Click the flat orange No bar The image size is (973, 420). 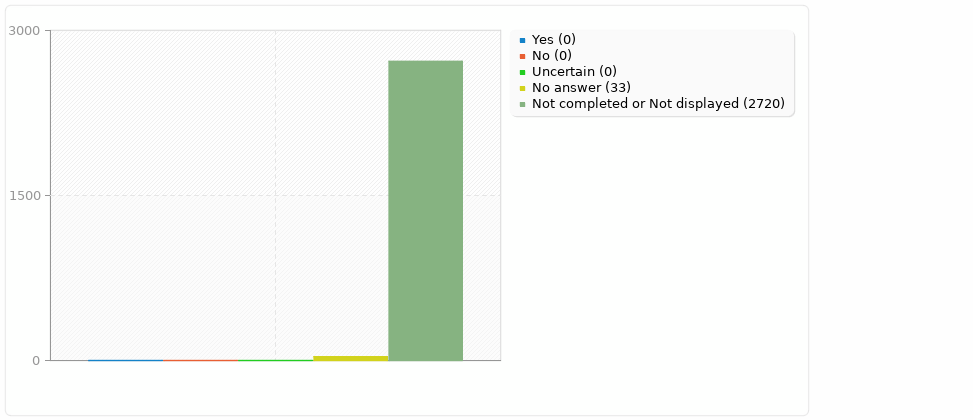point(200,360)
